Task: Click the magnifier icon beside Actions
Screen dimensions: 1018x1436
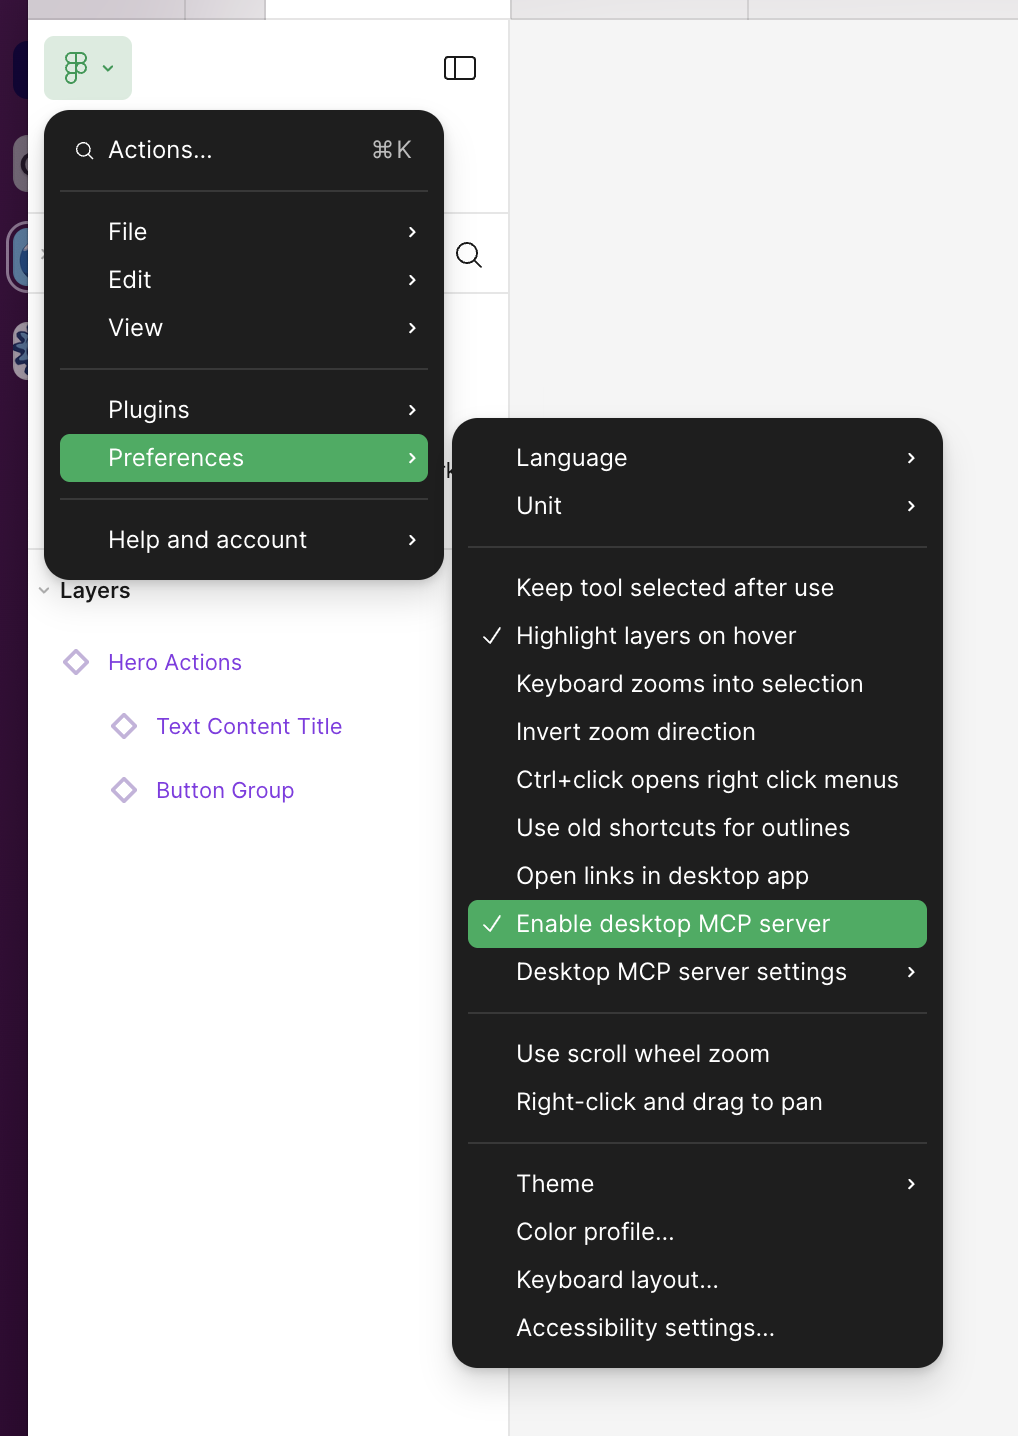Action: coord(84,150)
